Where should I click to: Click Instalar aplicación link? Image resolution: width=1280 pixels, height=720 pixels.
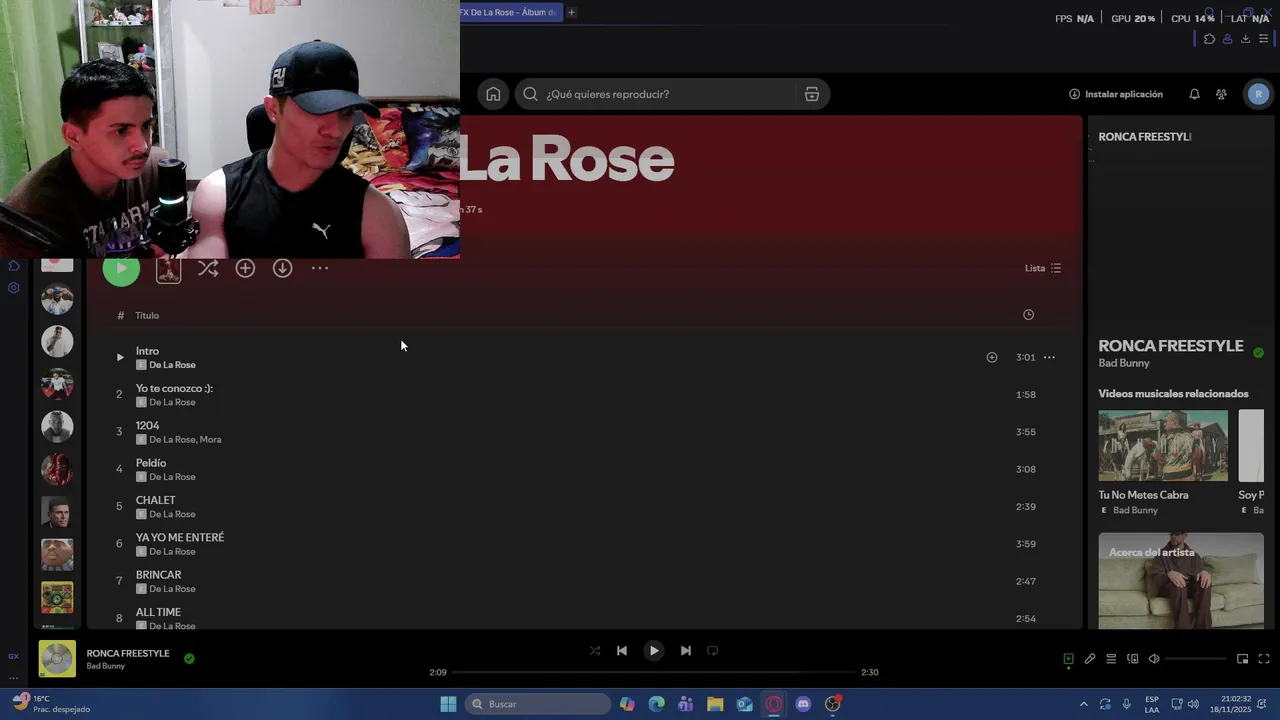tap(1116, 94)
